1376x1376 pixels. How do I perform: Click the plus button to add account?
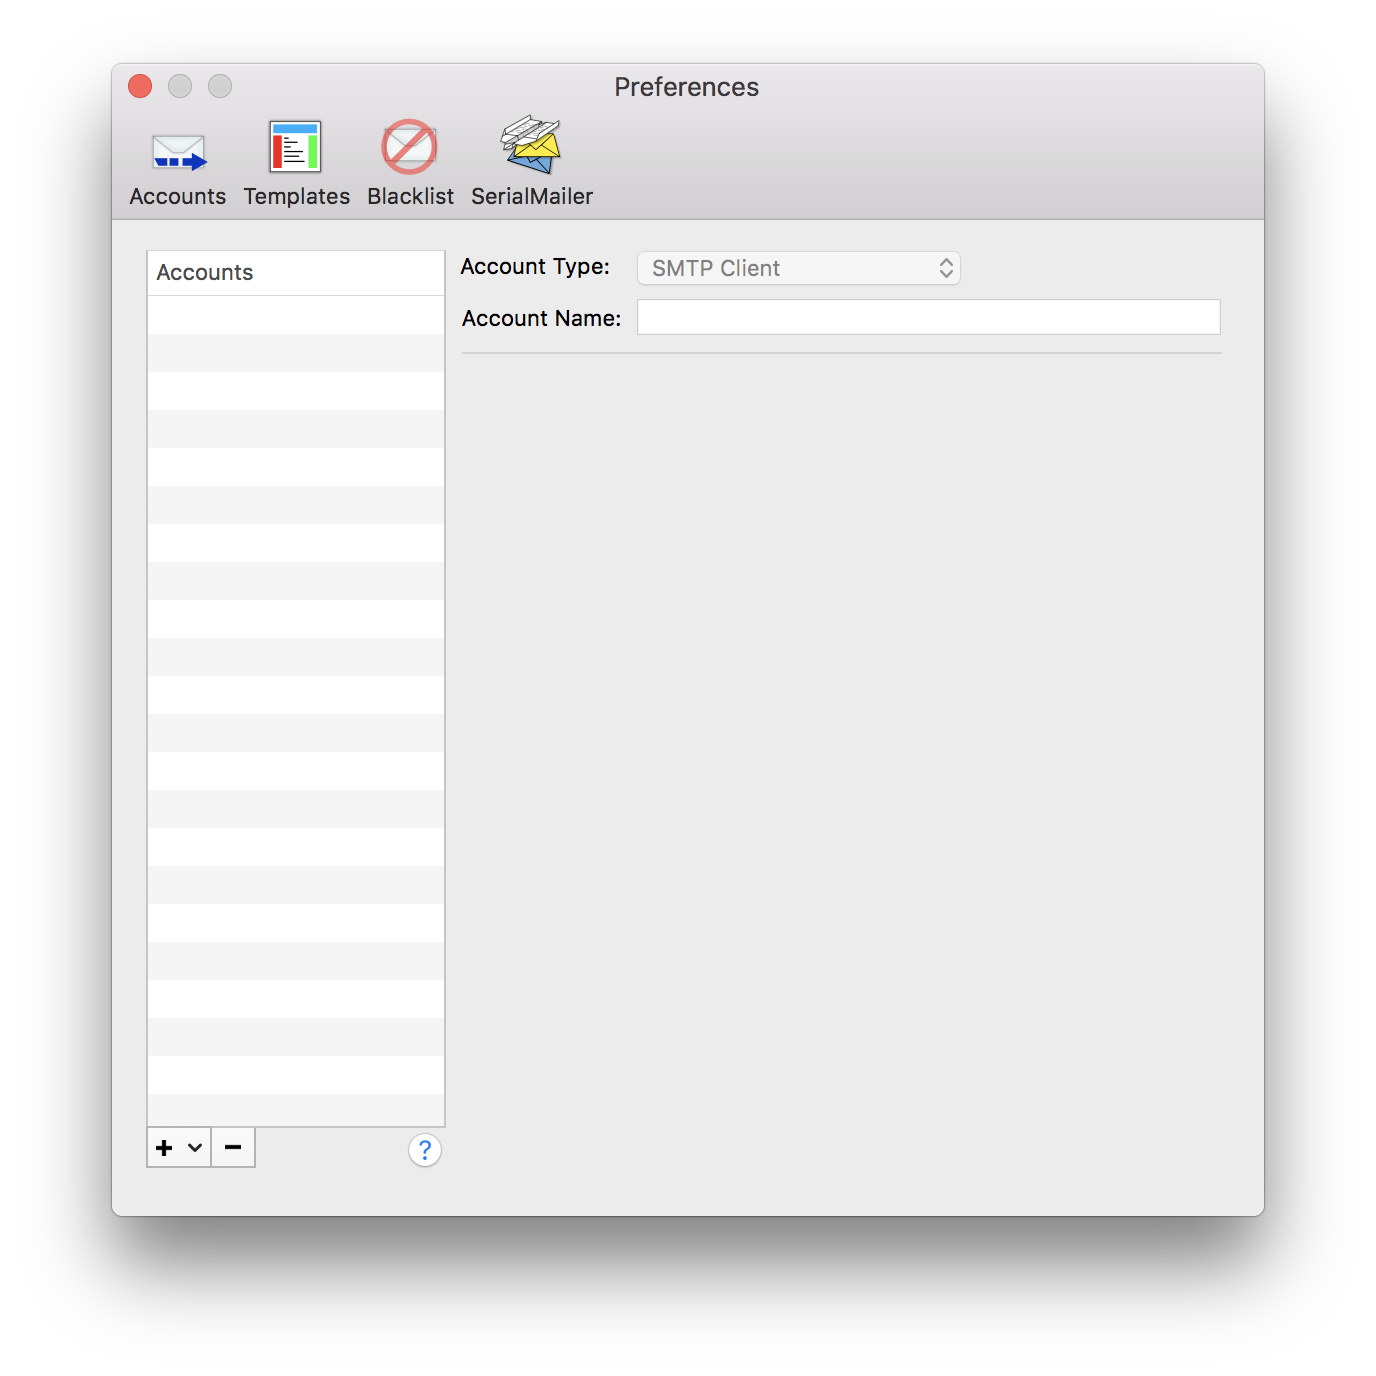coord(165,1148)
